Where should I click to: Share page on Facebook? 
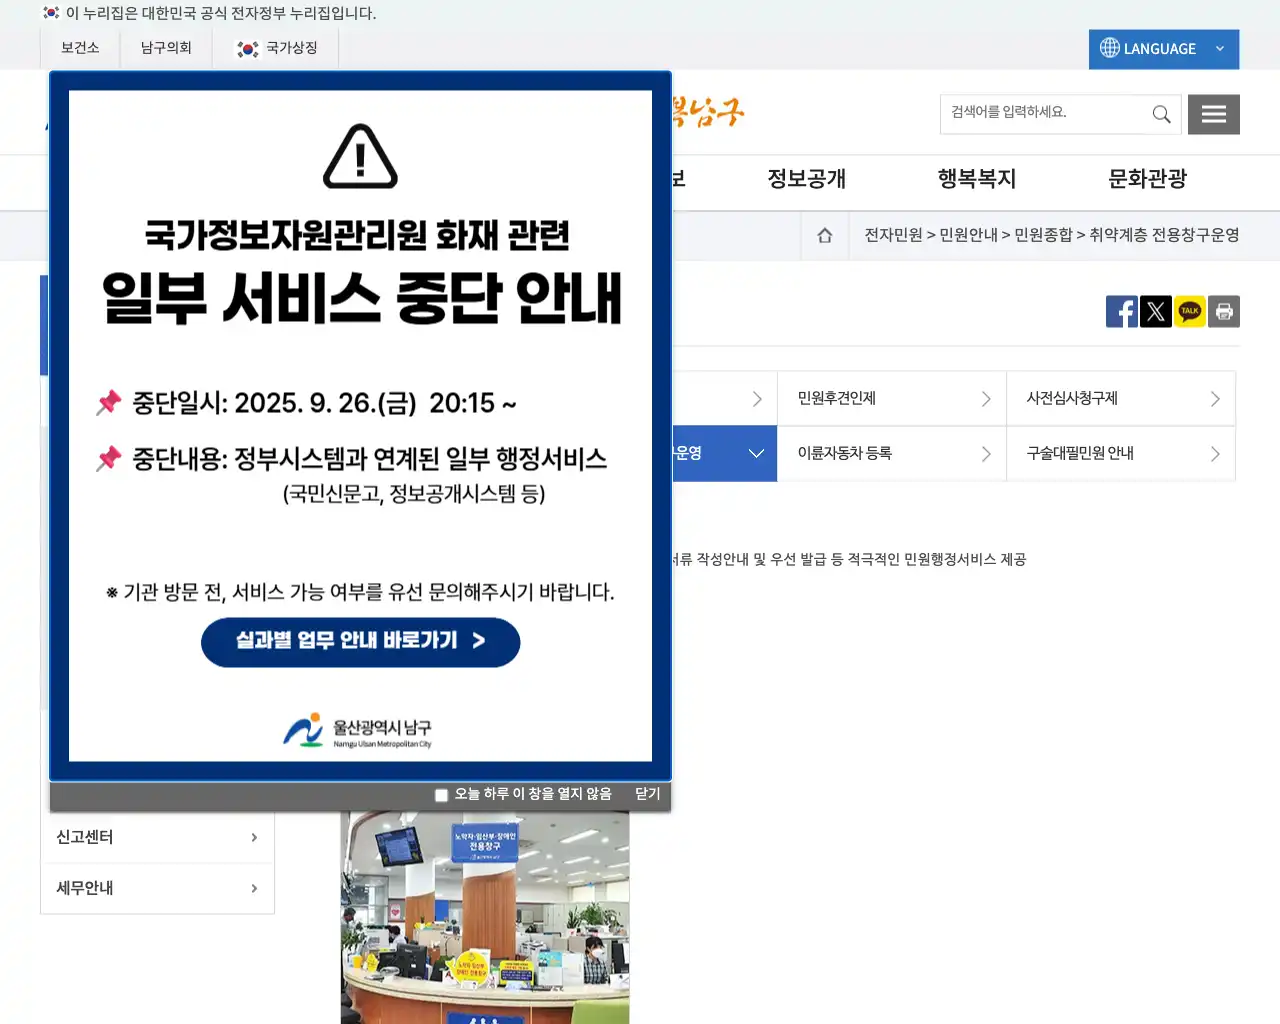click(1122, 312)
